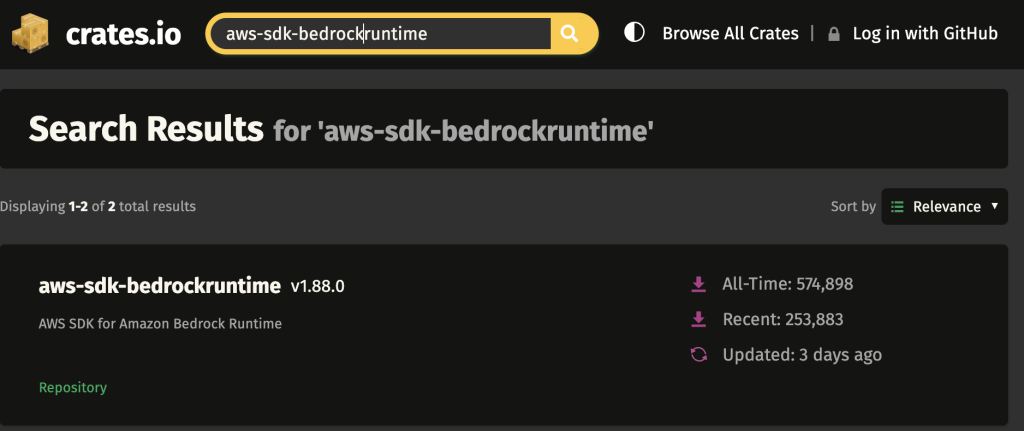
Task: Open Browse All Crates link
Action: (730, 33)
